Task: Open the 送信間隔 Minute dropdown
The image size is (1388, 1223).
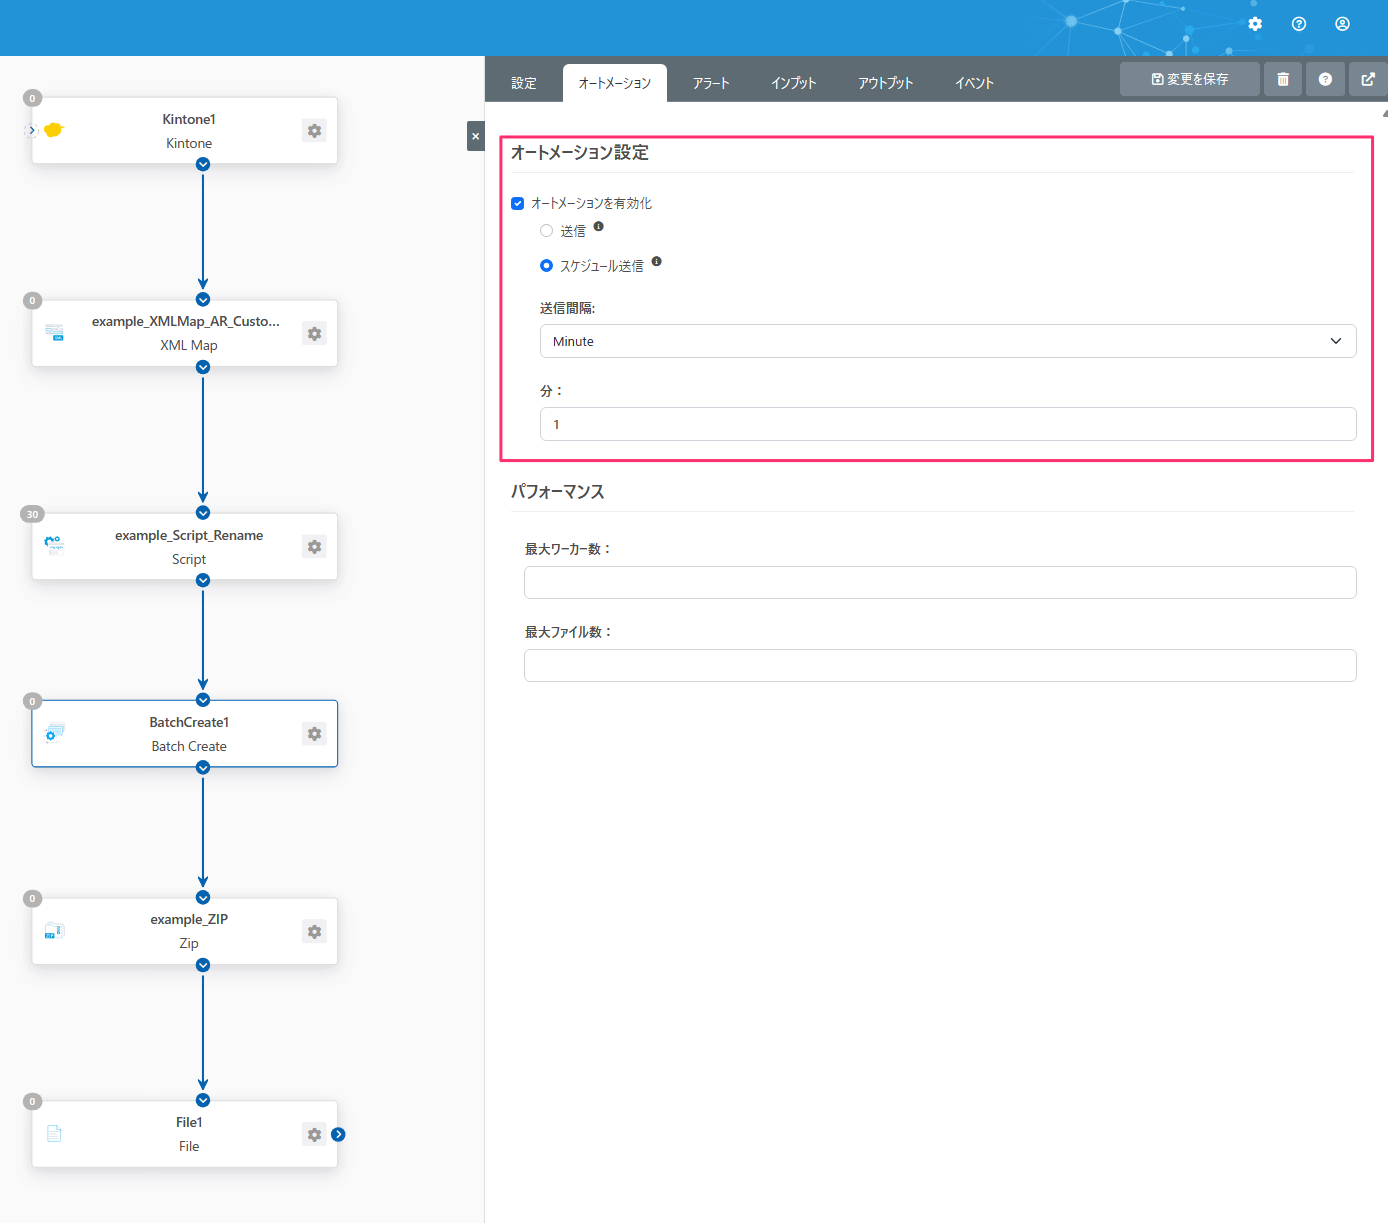Action: (948, 341)
